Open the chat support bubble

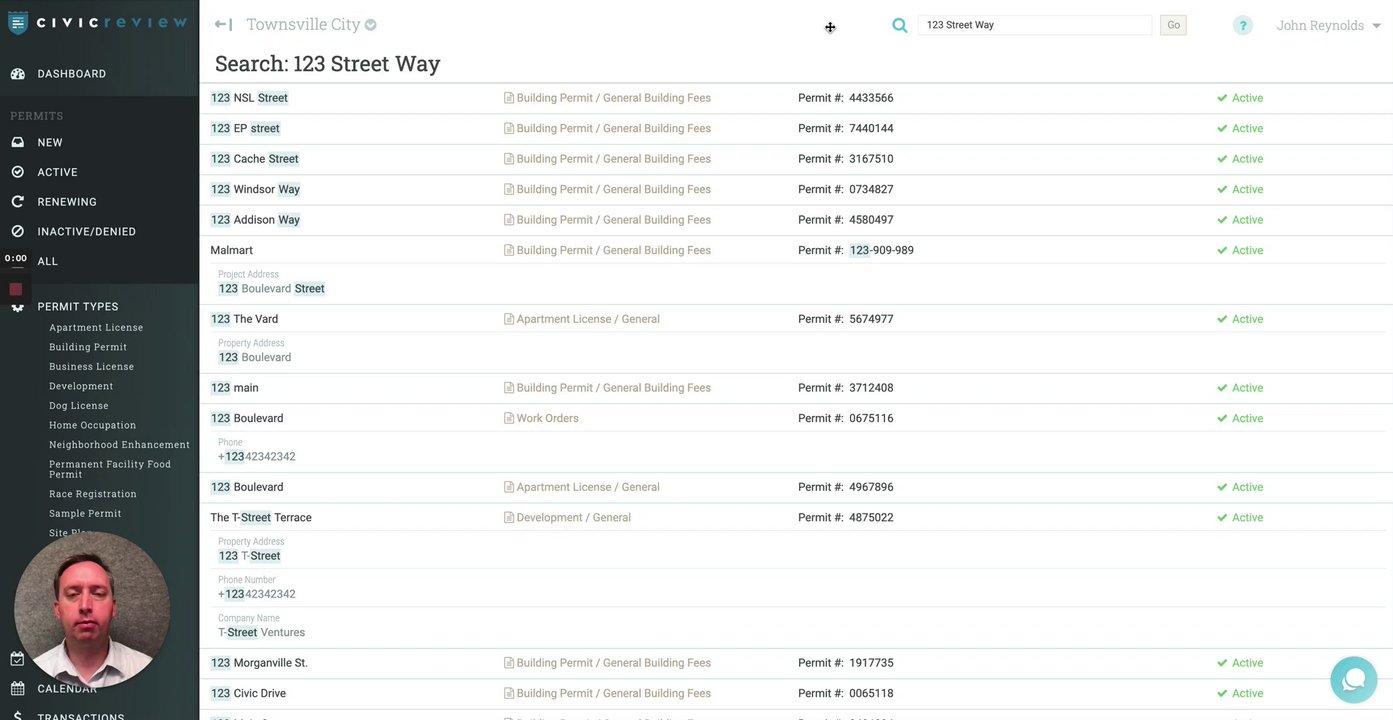[1354, 679]
